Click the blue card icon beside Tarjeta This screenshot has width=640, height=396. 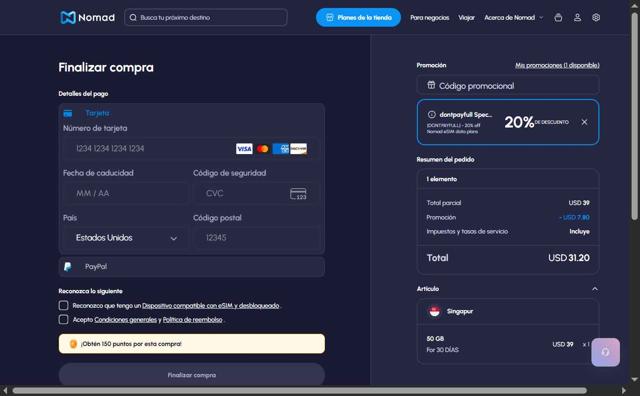(68, 113)
